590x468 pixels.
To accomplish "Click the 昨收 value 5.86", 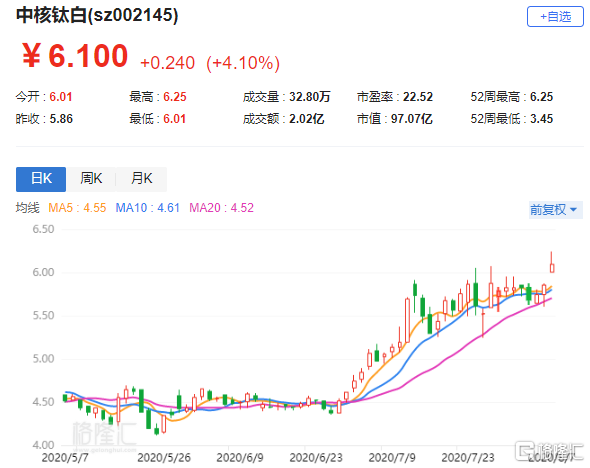I will [61, 119].
